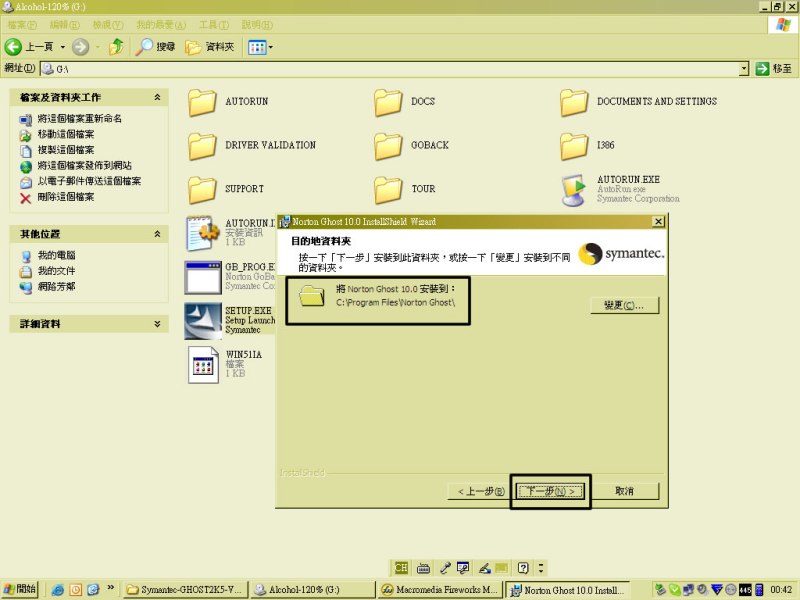Click the language bar help question-mark icon
Image resolution: width=800 pixels, height=600 pixels.
click(x=523, y=567)
